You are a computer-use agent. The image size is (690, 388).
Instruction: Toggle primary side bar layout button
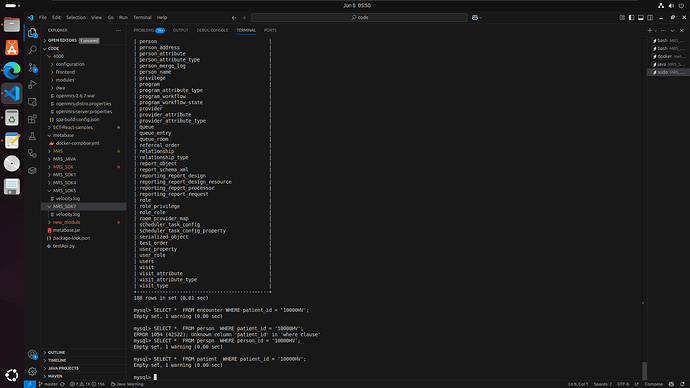631,18
